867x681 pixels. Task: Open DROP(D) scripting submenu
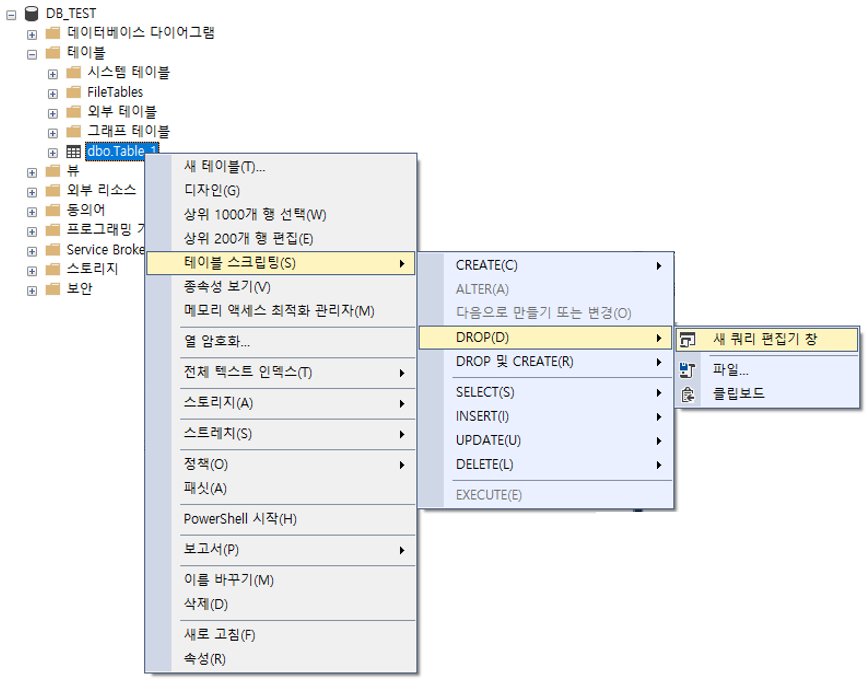click(x=546, y=338)
